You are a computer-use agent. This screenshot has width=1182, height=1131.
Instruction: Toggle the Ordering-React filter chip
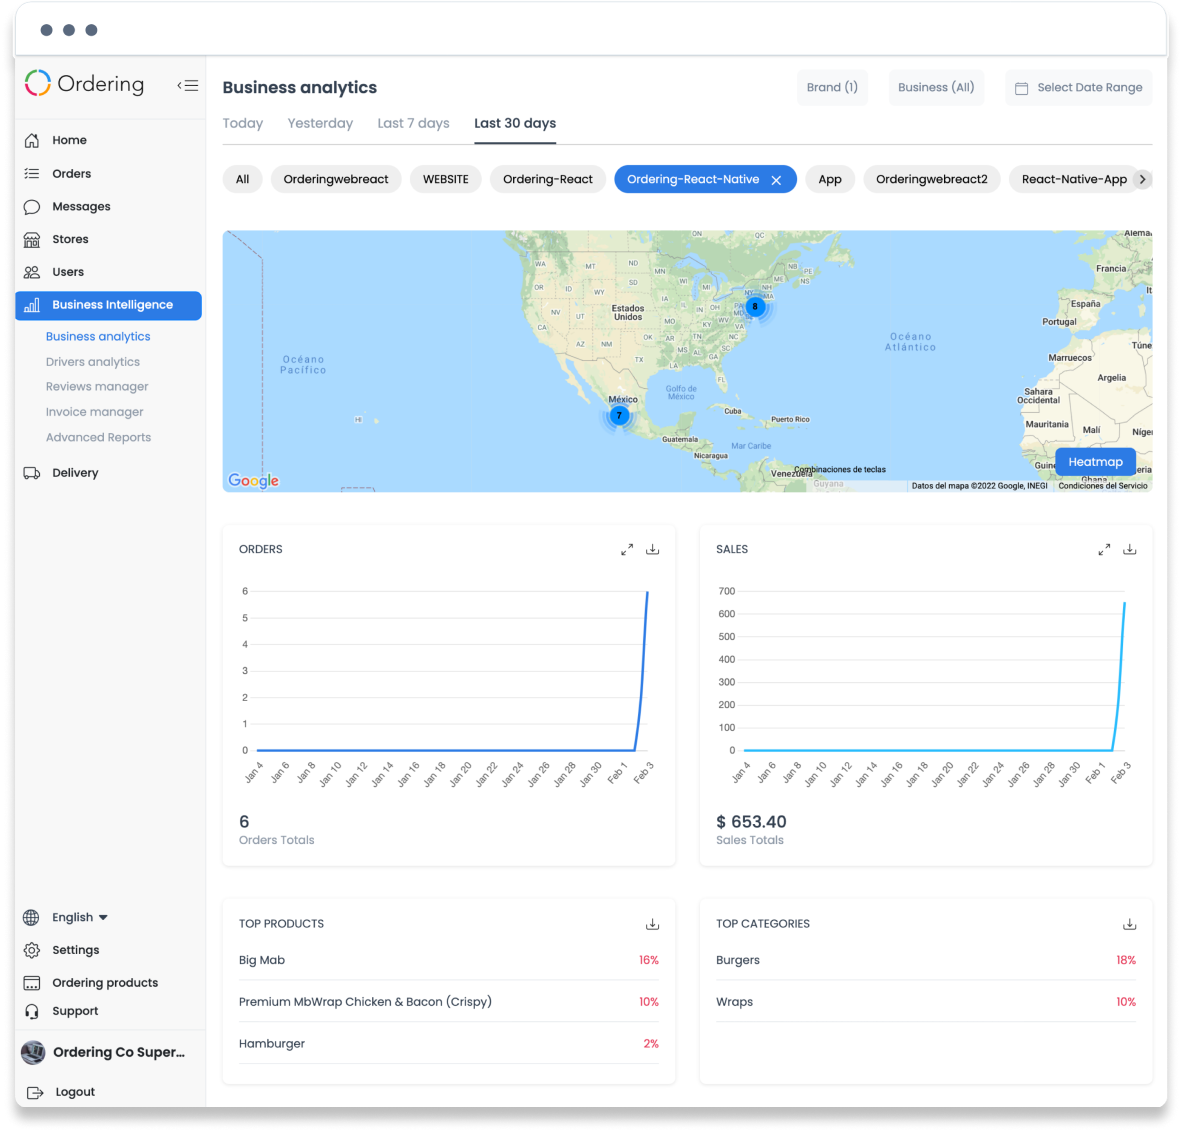pos(548,179)
